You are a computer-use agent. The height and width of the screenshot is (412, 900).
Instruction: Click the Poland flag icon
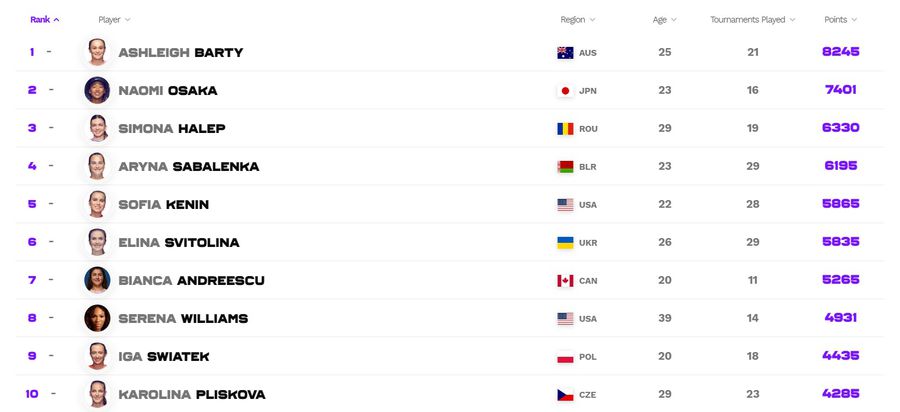click(565, 356)
